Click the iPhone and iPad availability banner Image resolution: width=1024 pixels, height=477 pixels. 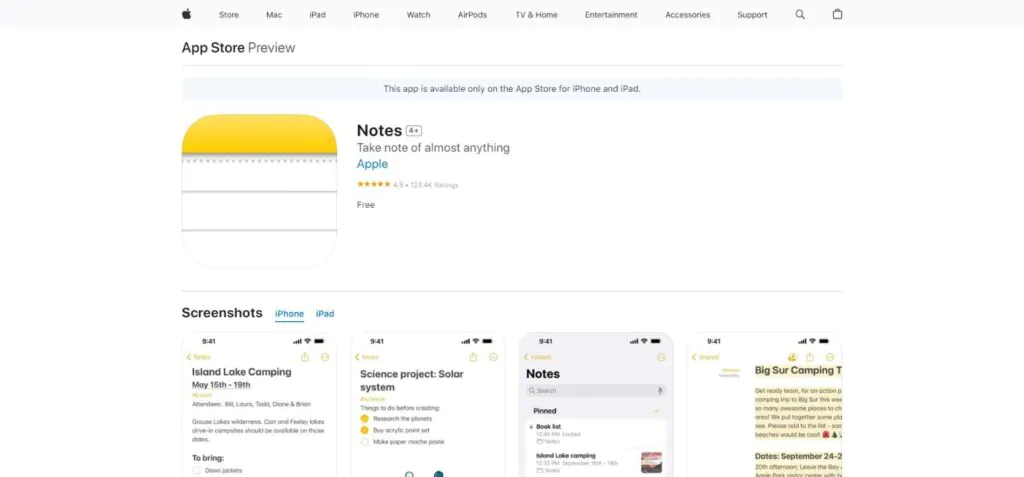(x=512, y=89)
